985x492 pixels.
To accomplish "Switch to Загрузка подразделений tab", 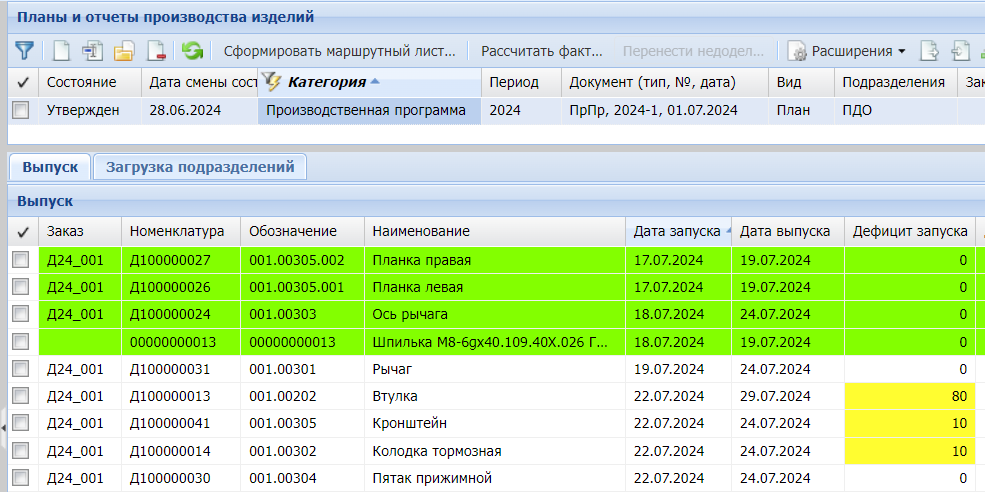I will [x=200, y=167].
